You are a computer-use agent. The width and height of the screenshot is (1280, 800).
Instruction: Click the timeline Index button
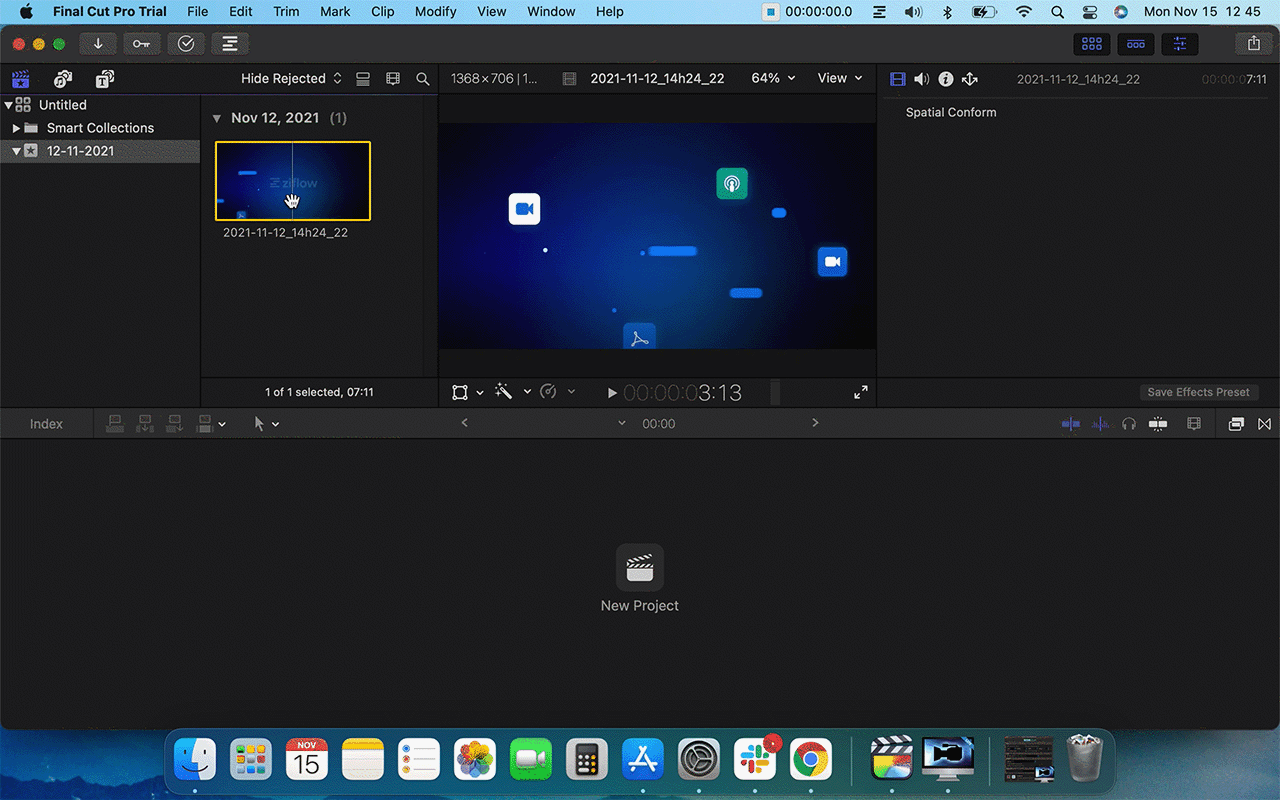[46, 424]
